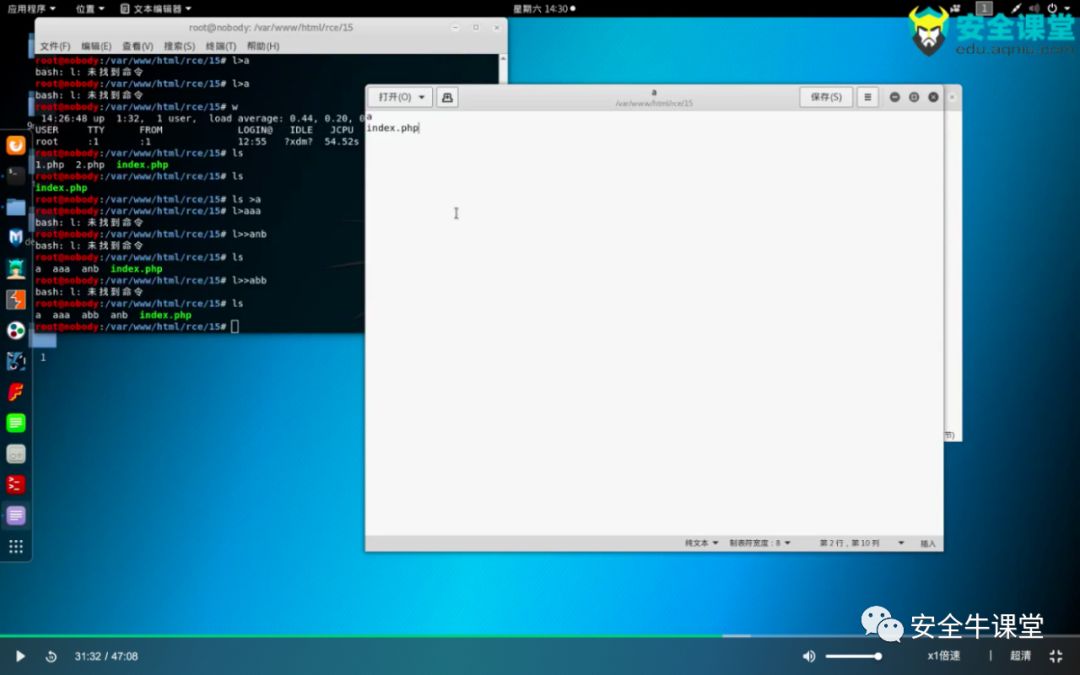Open the green notes dock icon
The height and width of the screenshot is (675, 1080).
click(x=16, y=423)
